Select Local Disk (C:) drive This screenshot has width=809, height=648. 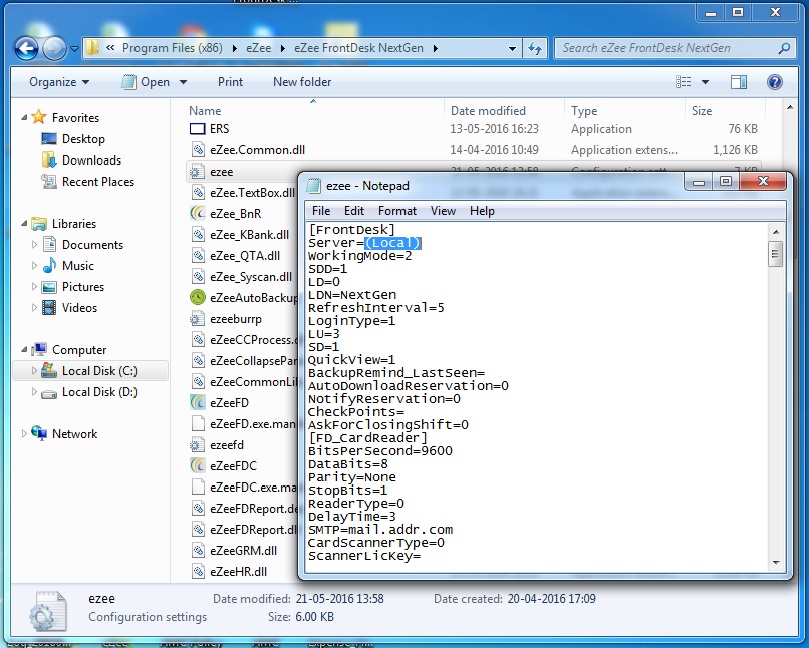[99, 371]
